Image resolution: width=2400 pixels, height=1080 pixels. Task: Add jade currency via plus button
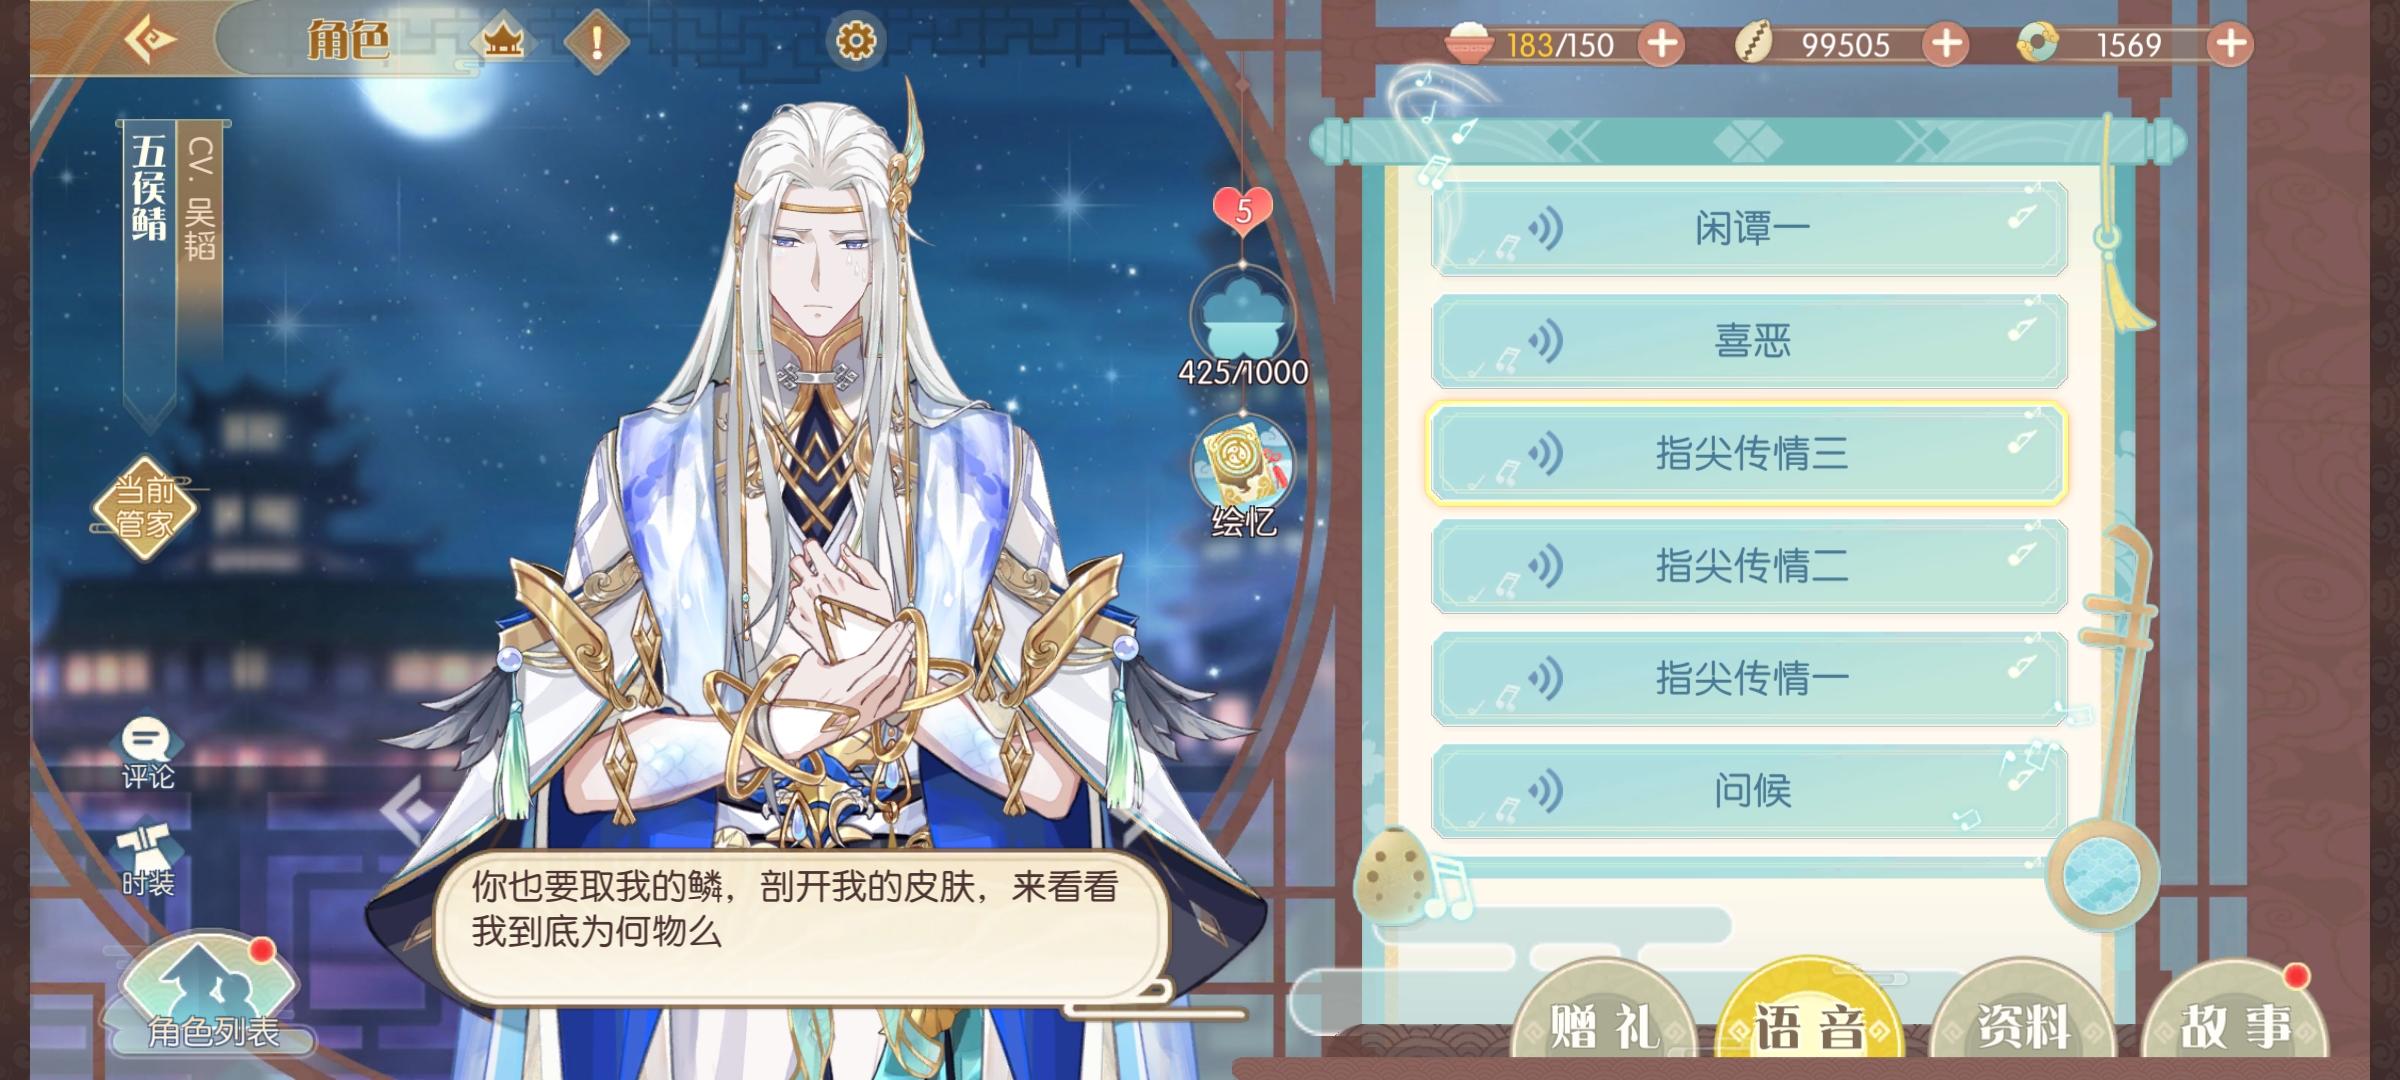2231,44
